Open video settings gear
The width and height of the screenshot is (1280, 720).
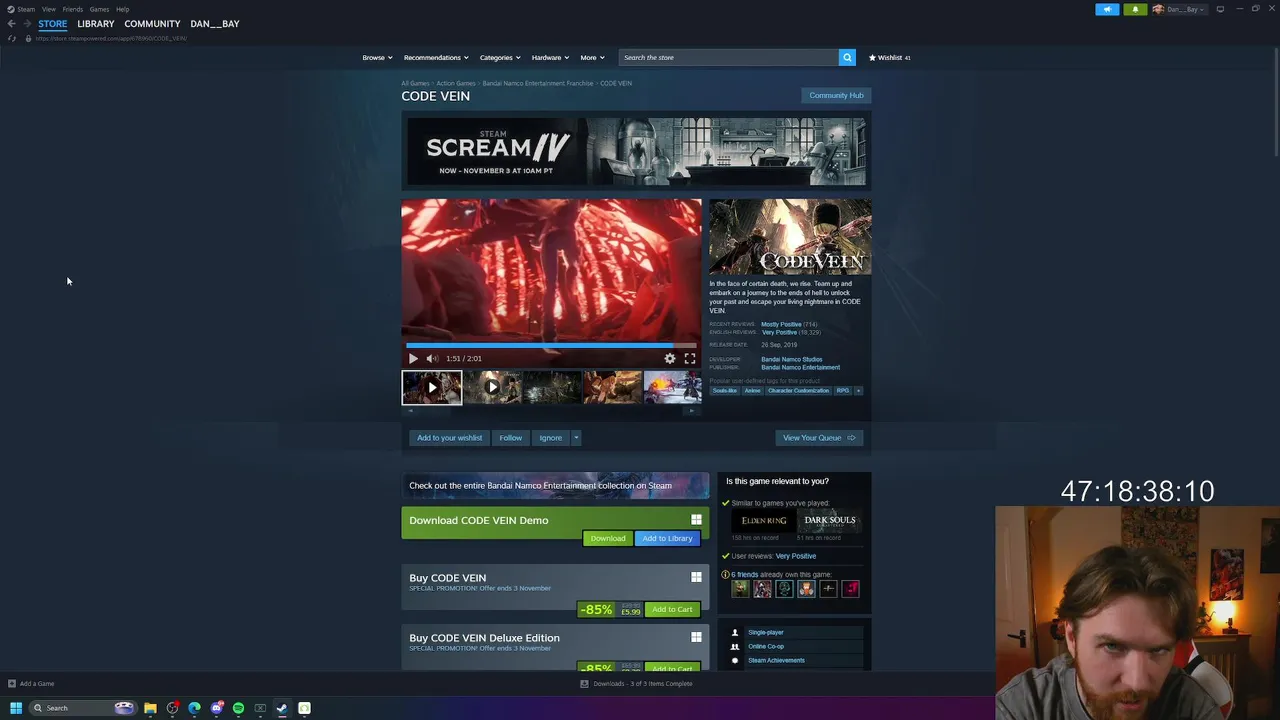(670, 358)
